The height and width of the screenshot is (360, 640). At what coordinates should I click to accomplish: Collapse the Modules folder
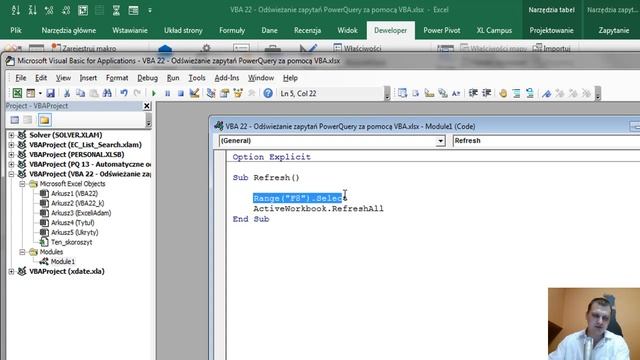tap(22, 252)
